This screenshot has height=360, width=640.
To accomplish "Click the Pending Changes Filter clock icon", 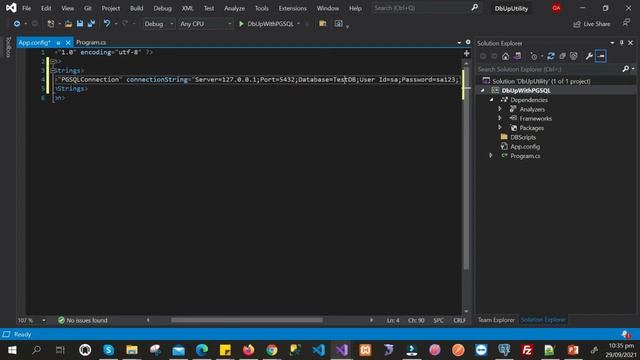I will [533, 56].
